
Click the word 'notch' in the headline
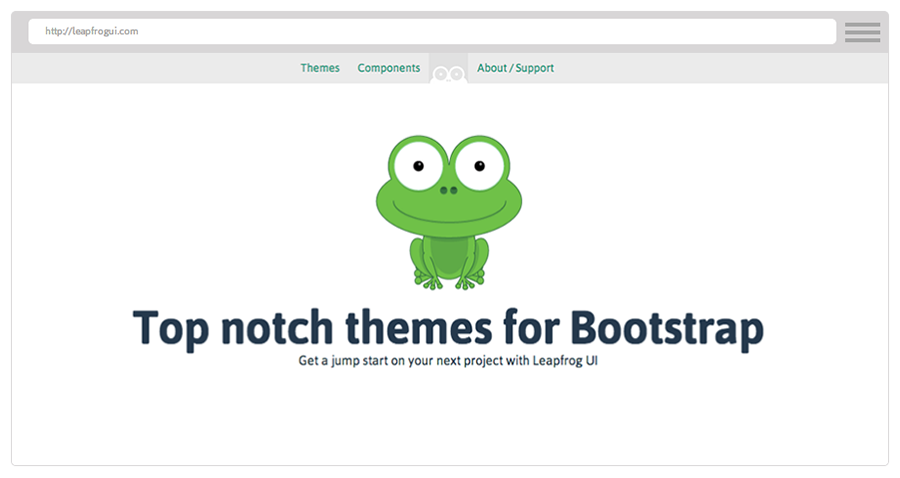coord(274,328)
